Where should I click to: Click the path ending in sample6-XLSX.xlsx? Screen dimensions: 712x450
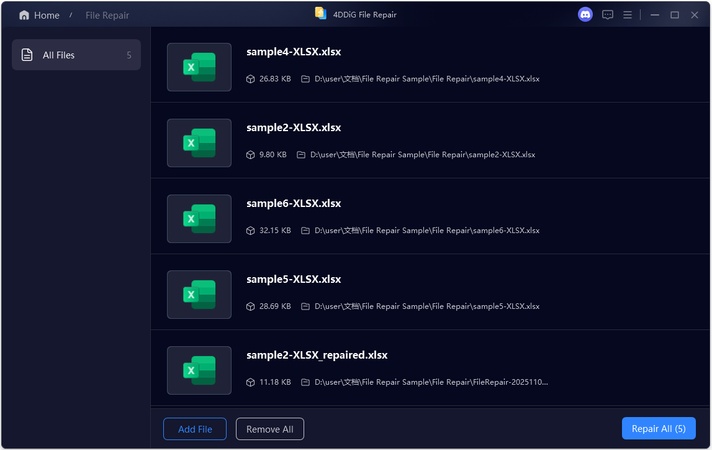coord(427,231)
